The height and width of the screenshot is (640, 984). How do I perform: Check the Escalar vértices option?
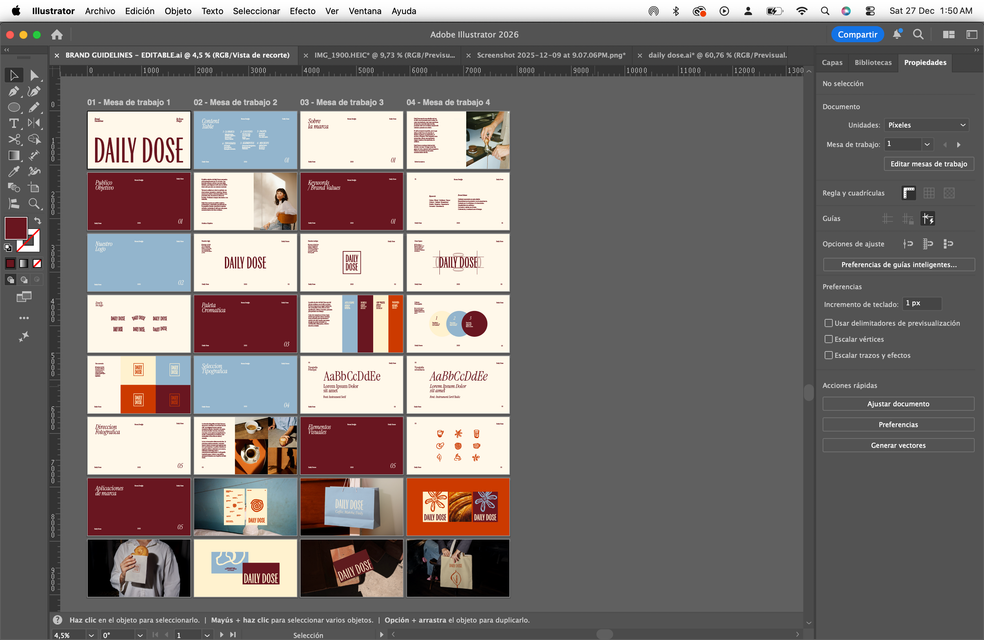[x=828, y=339]
